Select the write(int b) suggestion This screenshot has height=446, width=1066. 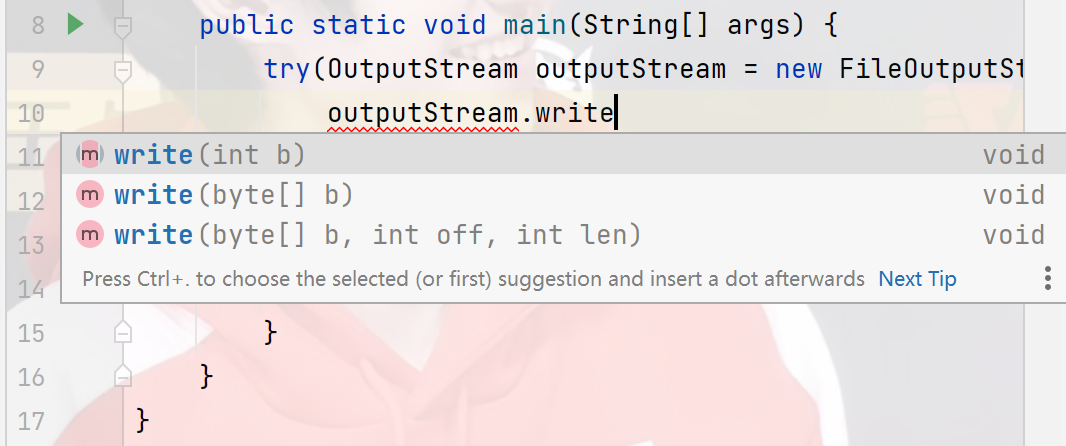click(564, 155)
